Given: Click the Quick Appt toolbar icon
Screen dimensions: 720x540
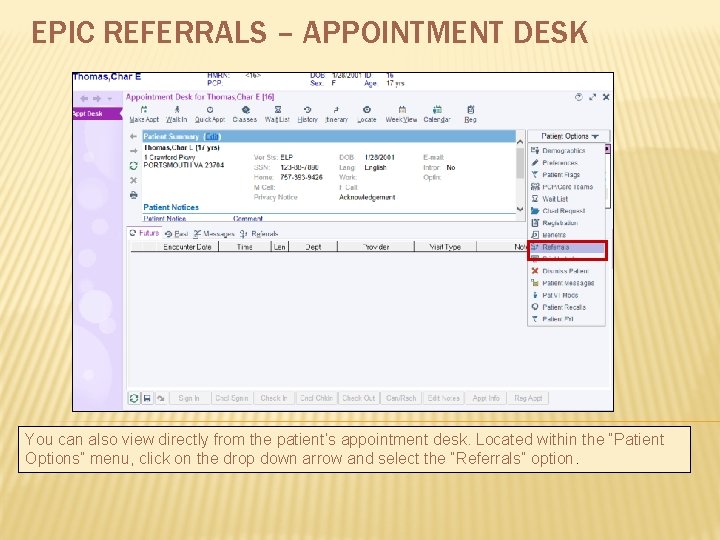Looking at the screenshot, I should [x=210, y=114].
